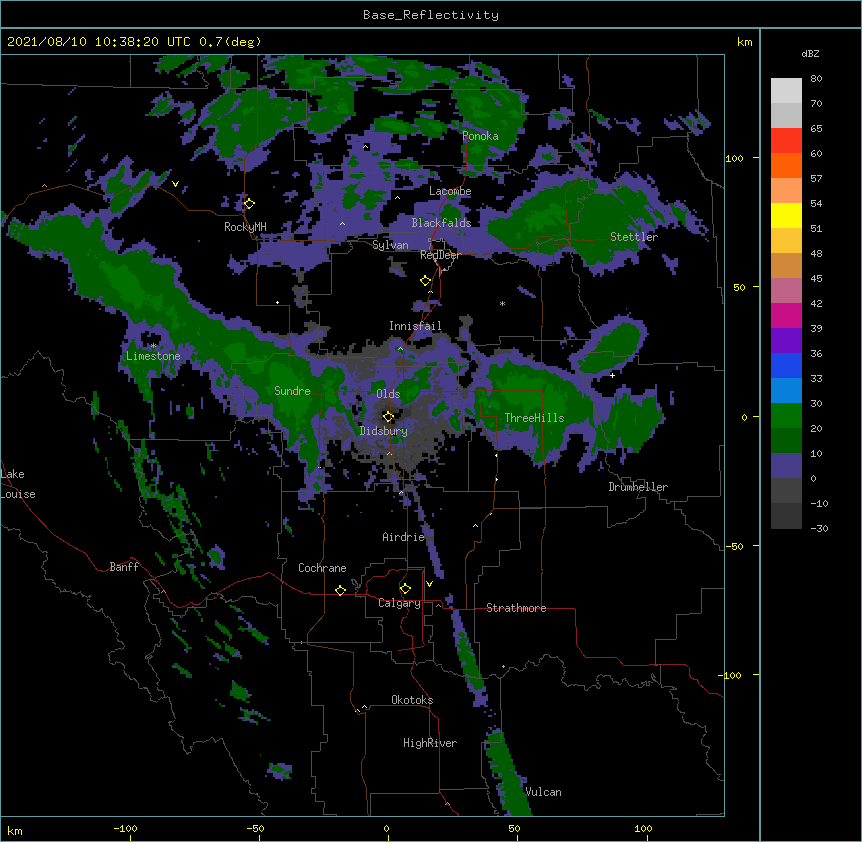Image resolution: width=862 pixels, height=842 pixels.
Task: Click the Banff label
Action: (124, 567)
